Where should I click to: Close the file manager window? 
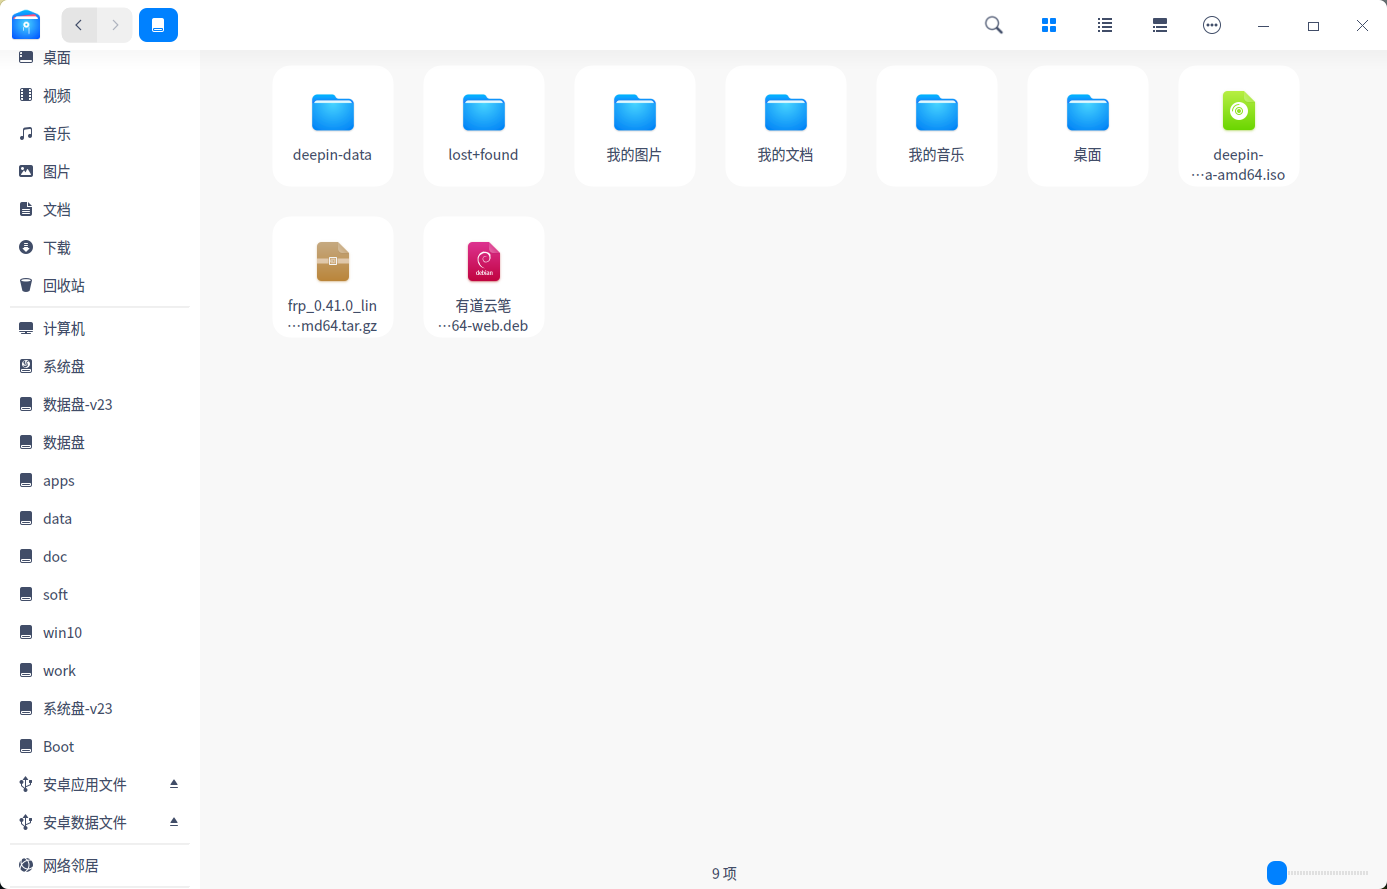coord(1362,26)
